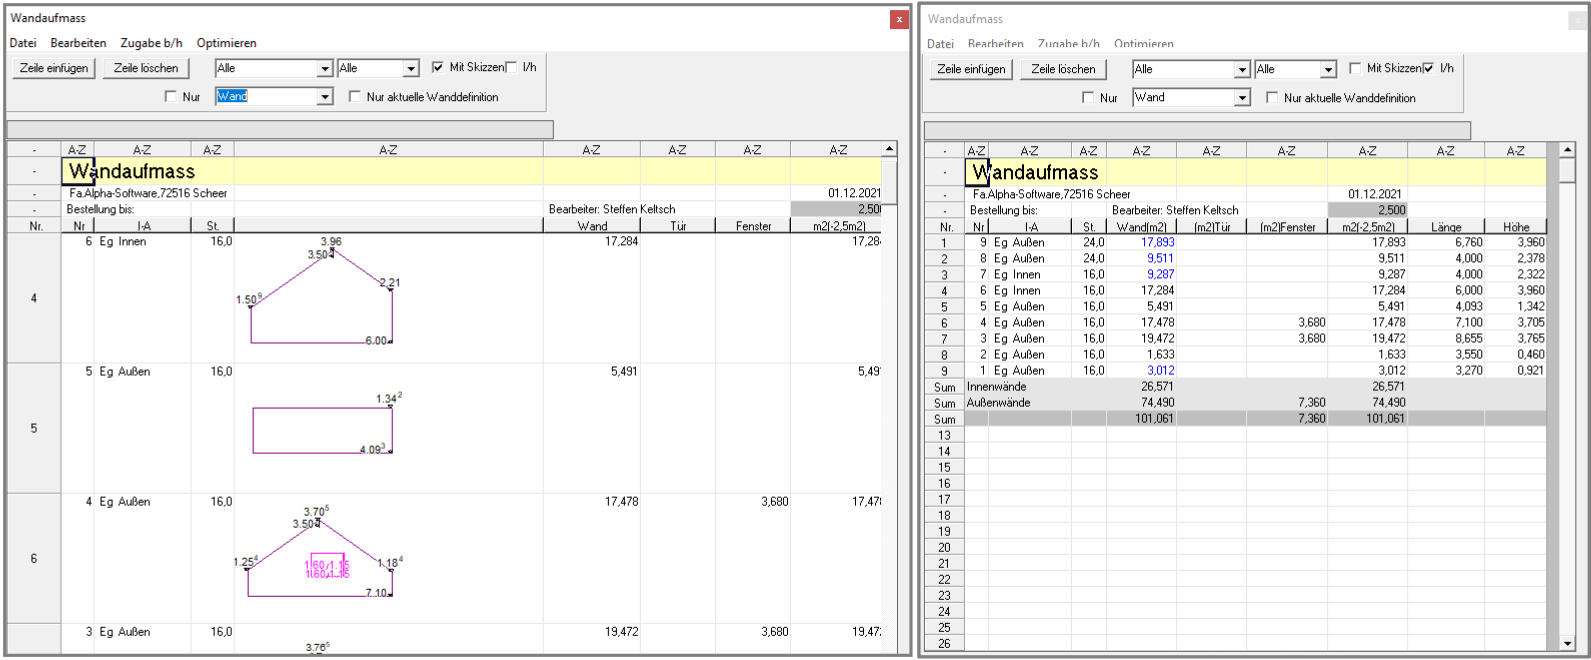Tick the Nur checkbox in the Länge/Höhe table window

coord(1088,98)
